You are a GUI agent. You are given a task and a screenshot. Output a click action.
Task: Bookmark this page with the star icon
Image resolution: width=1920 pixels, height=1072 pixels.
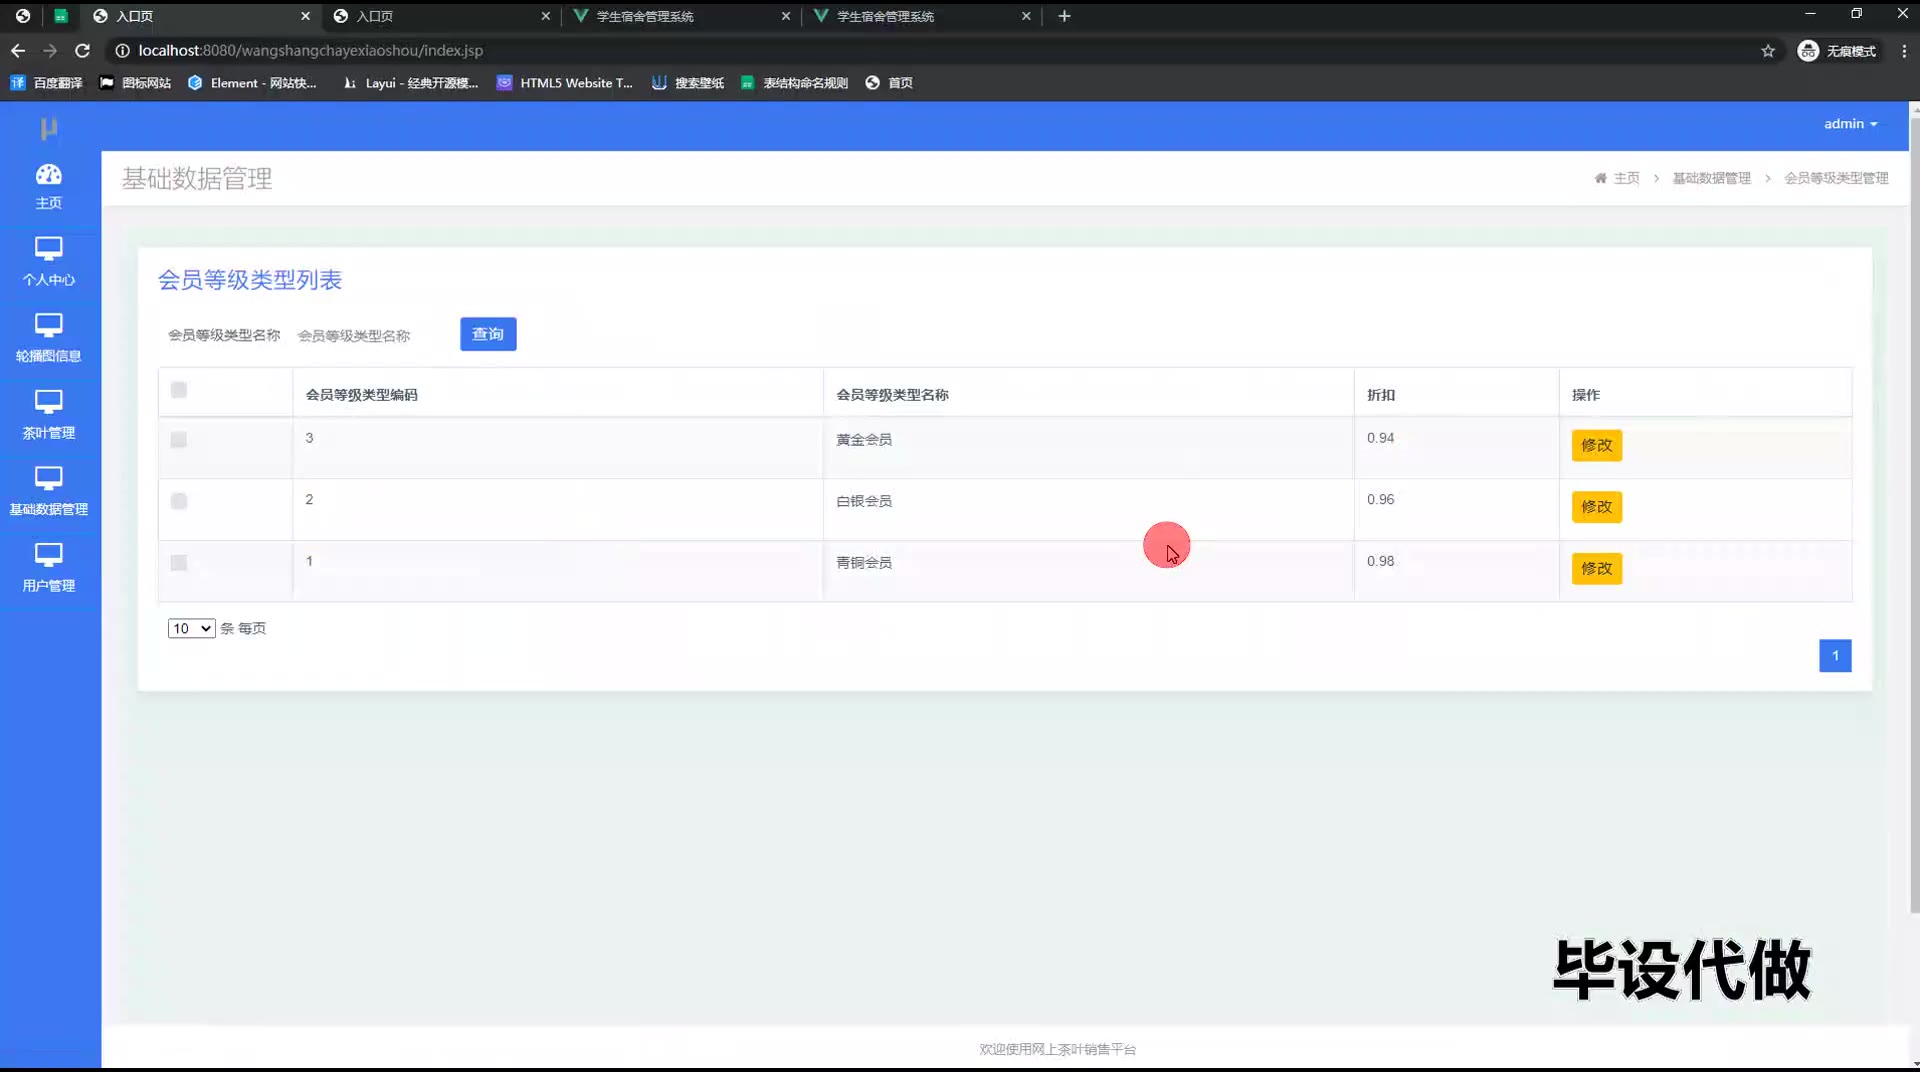[1768, 50]
